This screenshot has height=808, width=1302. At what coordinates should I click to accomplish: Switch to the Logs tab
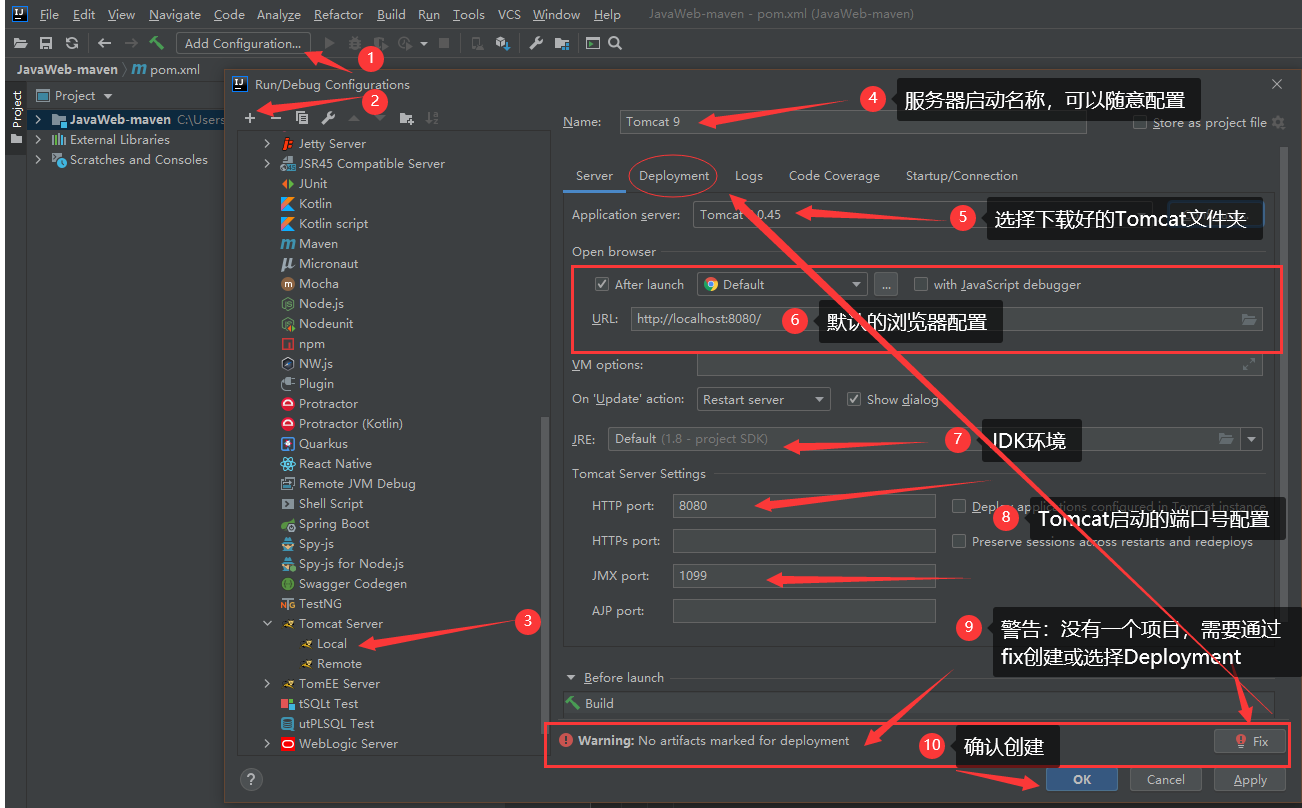pos(749,176)
